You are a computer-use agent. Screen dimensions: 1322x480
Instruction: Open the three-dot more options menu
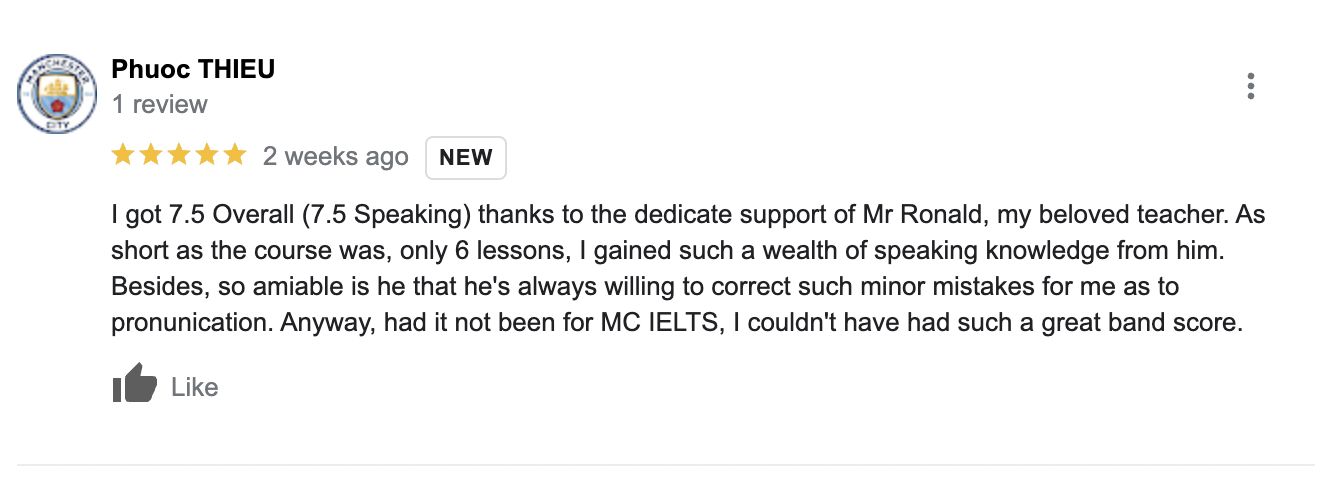[1251, 87]
